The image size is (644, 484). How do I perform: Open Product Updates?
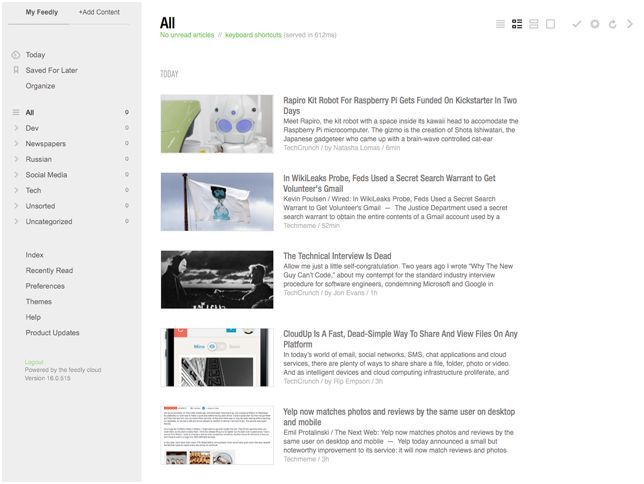[53, 333]
